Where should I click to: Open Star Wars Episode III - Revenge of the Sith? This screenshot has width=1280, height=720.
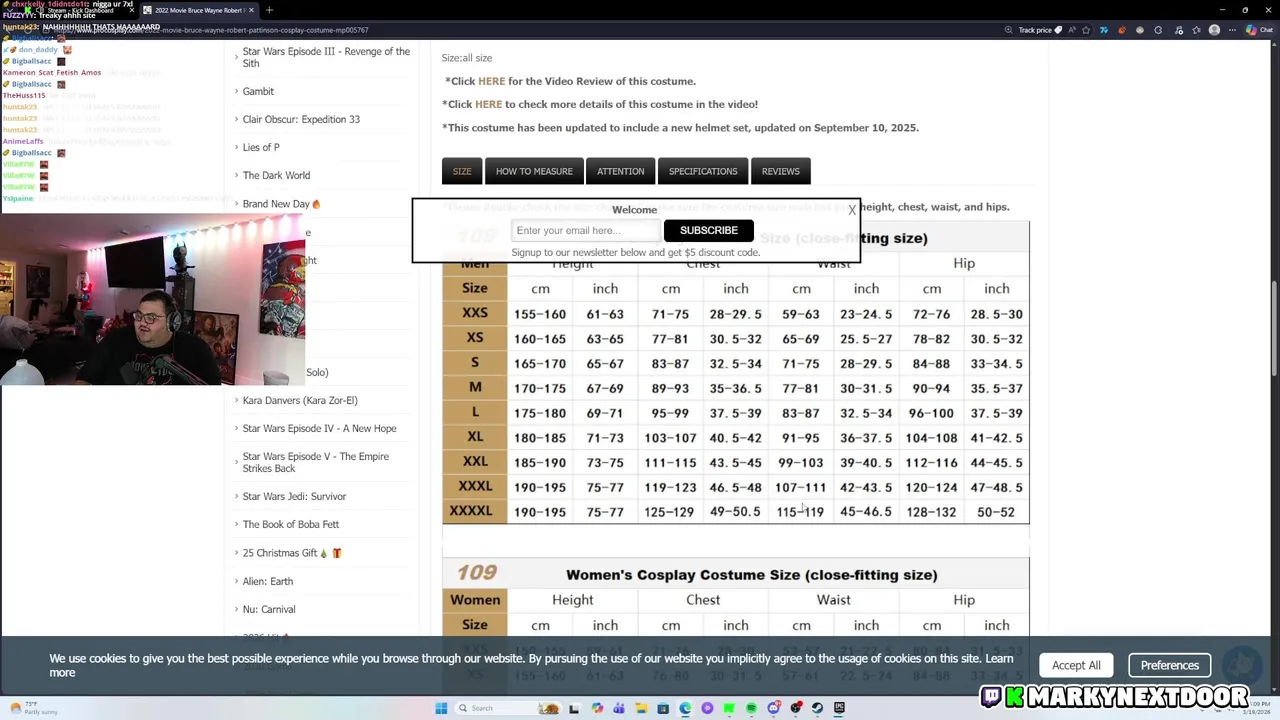tap(326, 57)
